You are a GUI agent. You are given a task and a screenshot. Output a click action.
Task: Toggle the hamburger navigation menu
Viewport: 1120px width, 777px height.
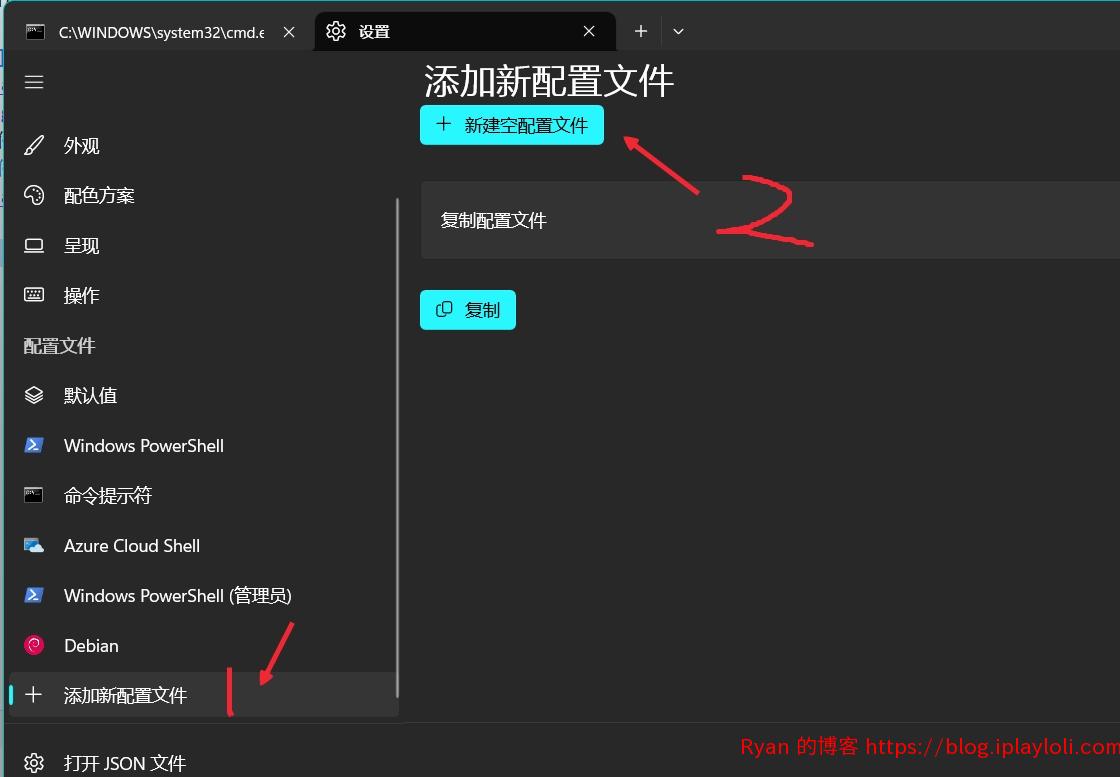click(x=34, y=82)
